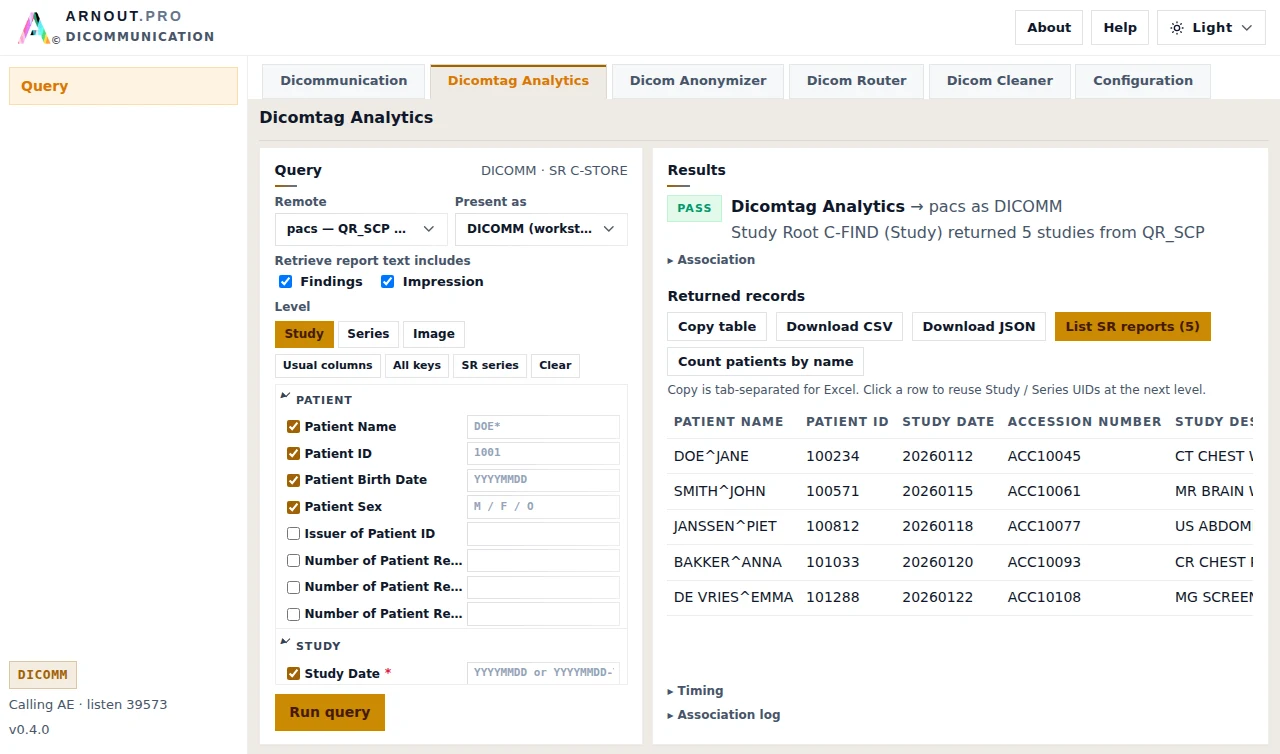Screen dimensions: 1280x754
Task: Click patient ID 100571
Action: click(x=833, y=491)
